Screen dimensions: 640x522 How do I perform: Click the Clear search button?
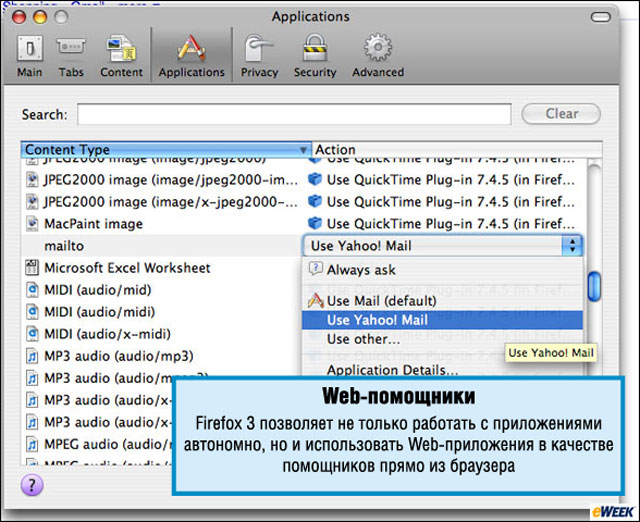coord(561,113)
